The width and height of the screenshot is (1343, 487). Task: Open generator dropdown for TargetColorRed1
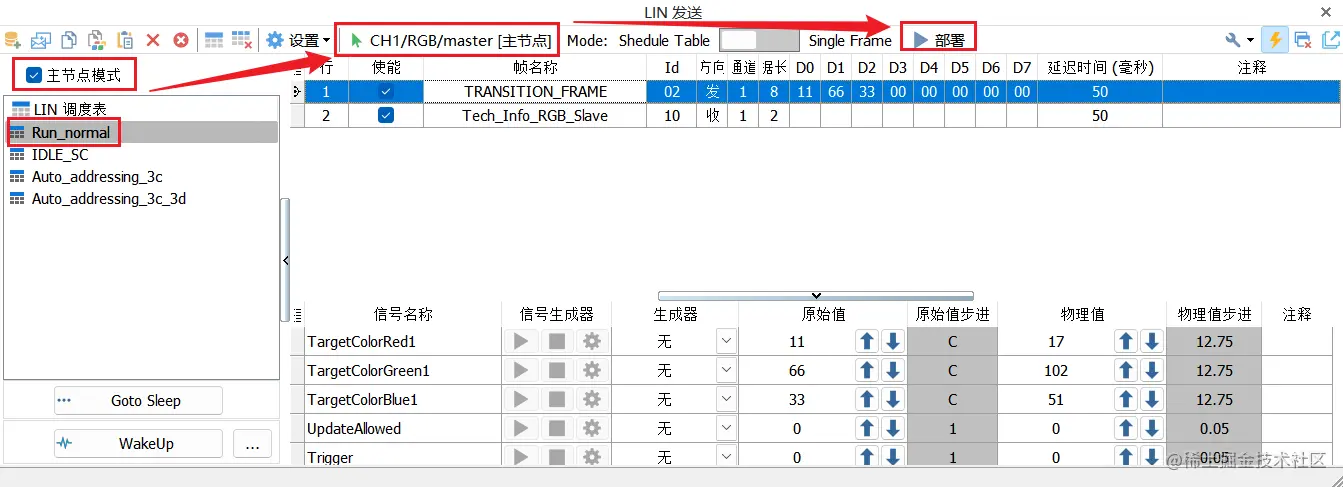pos(726,341)
